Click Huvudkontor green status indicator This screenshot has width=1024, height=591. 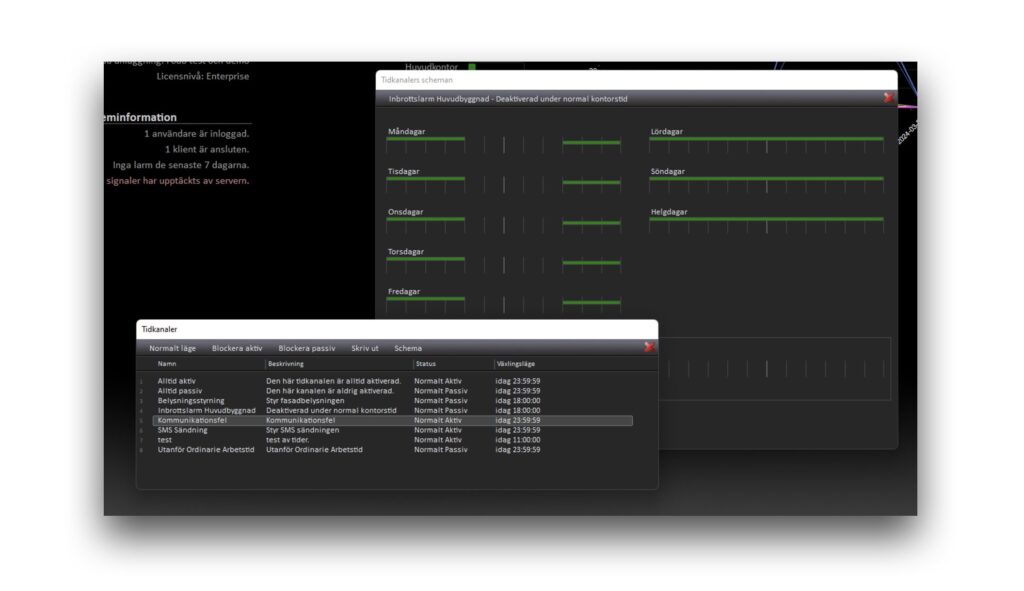click(x=472, y=67)
